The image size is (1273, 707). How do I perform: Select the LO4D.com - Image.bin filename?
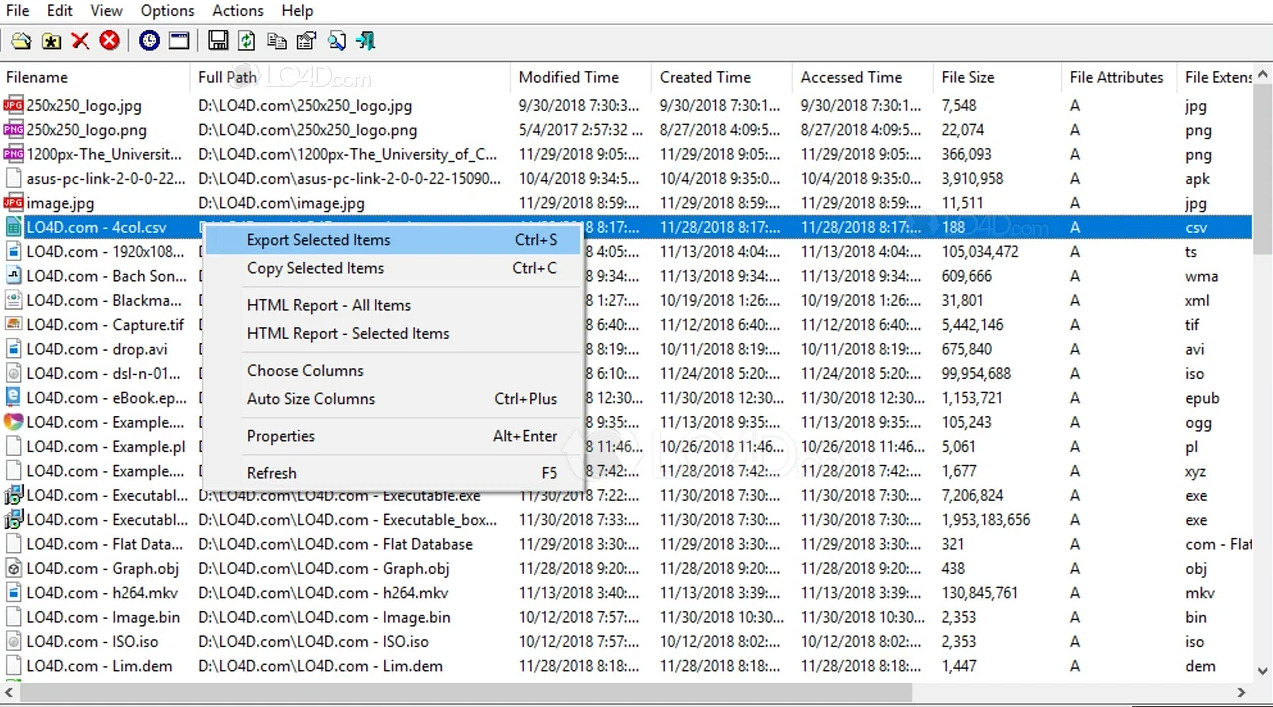coord(104,617)
